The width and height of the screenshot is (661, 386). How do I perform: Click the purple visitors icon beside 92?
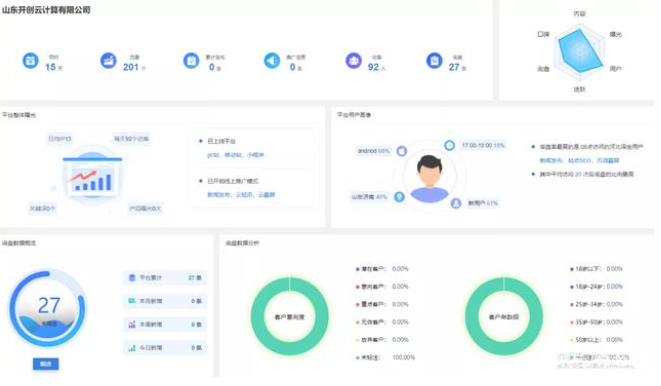(x=353, y=61)
